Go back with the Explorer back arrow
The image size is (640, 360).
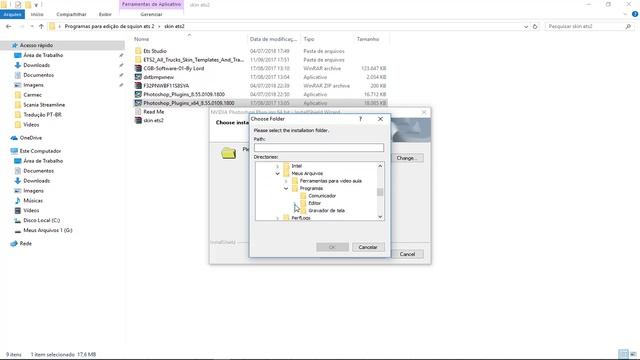point(9,27)
